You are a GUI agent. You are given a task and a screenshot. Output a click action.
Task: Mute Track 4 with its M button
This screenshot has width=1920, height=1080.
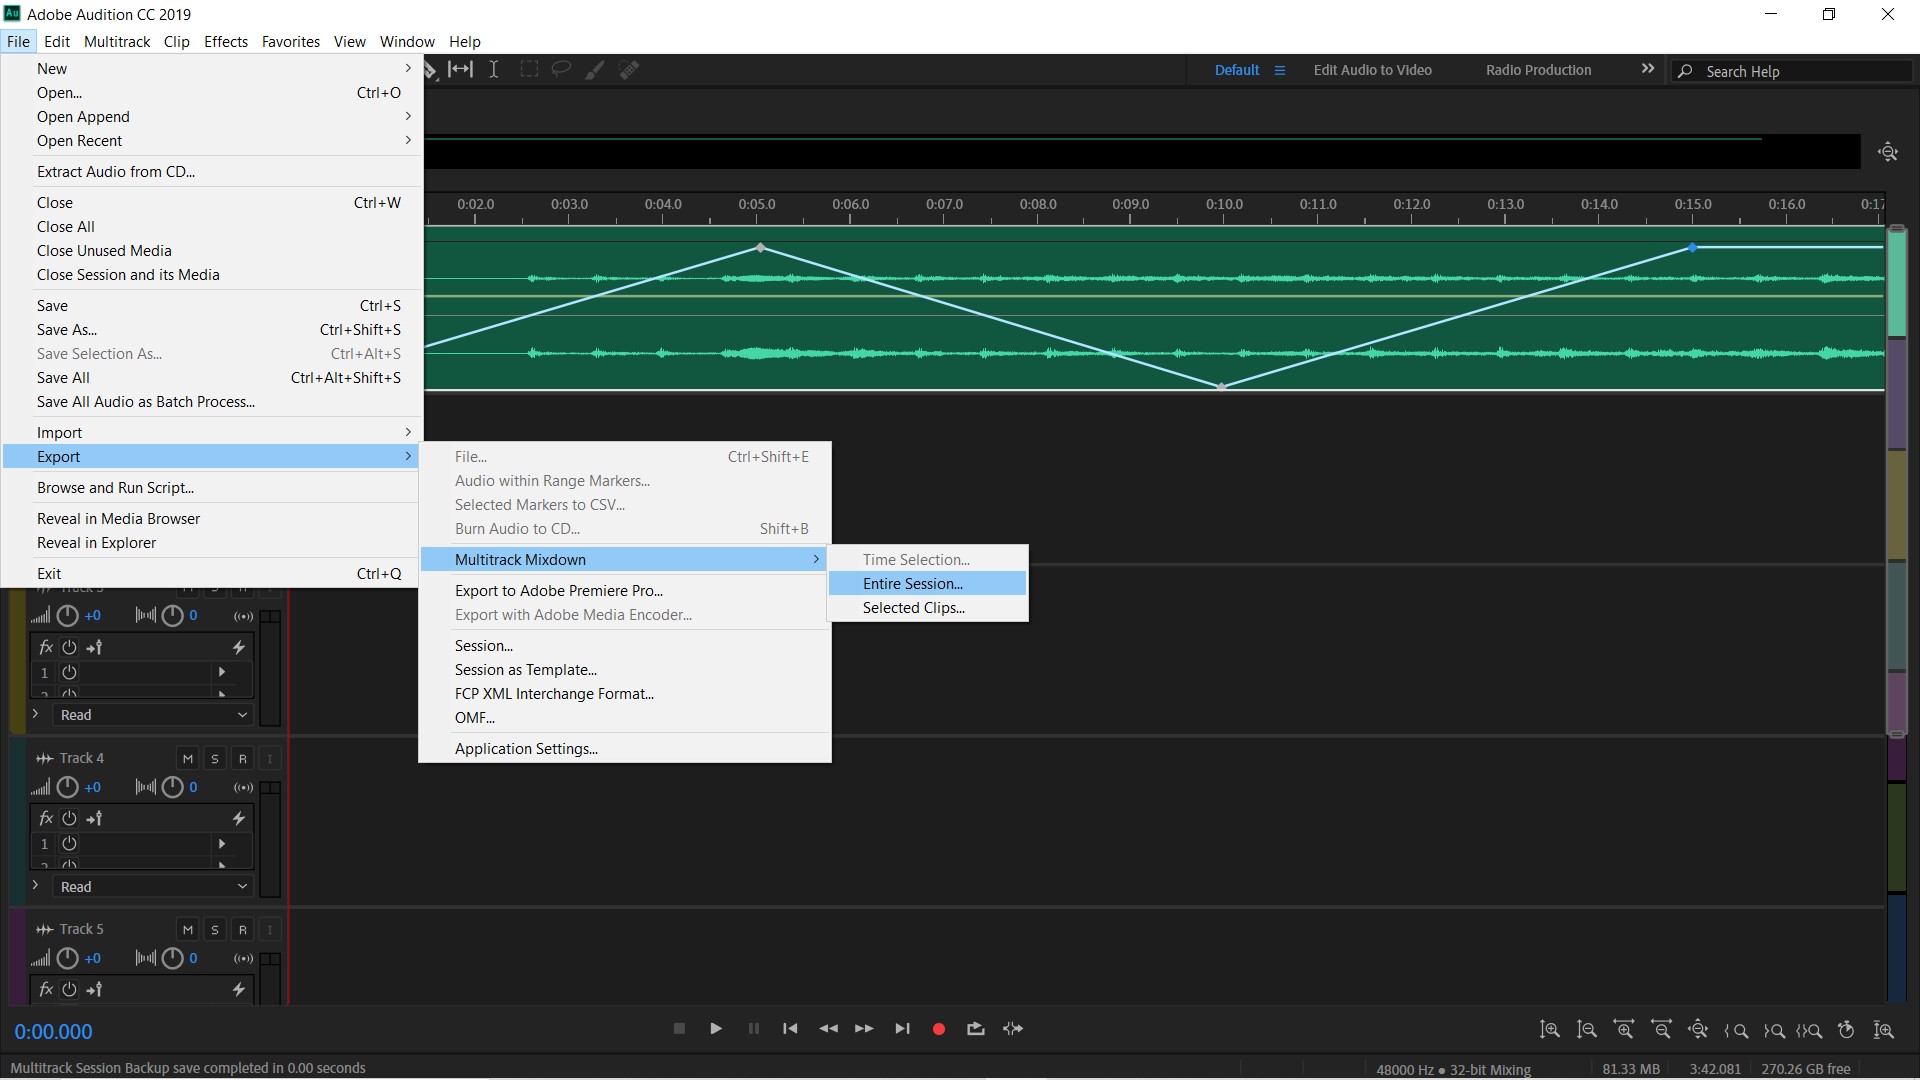tap(188, 758)
